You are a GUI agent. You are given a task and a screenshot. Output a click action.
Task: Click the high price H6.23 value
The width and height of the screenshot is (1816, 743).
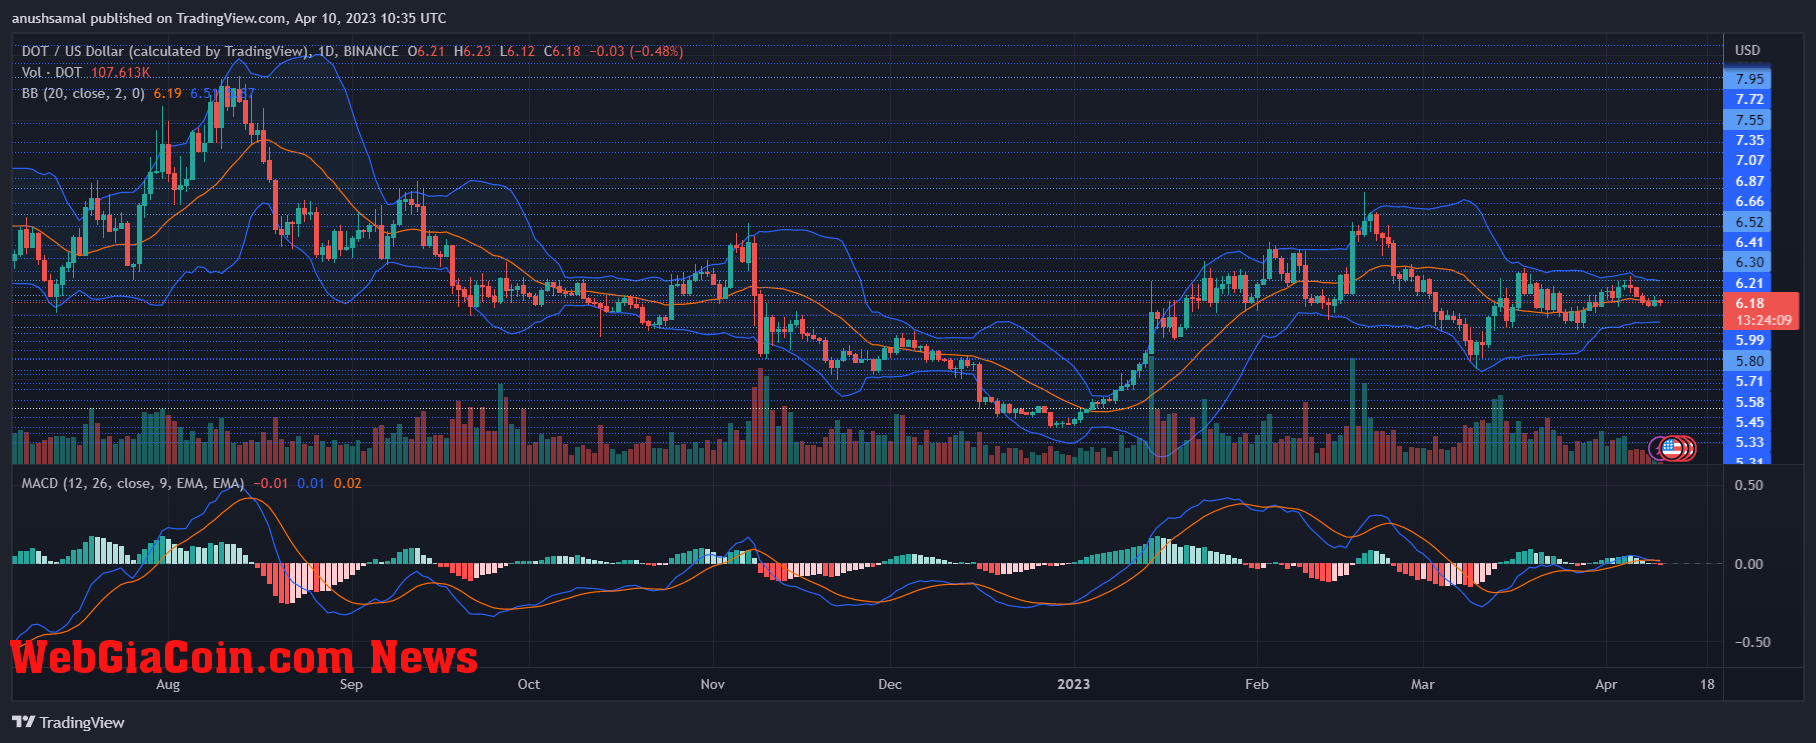pyautogui.click(x=472, y=51)
